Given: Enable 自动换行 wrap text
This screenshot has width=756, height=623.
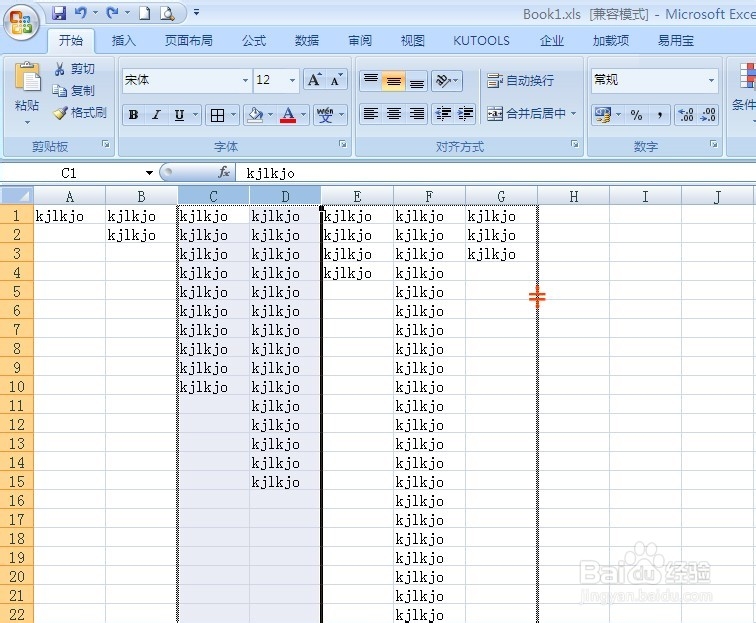Looking at the screenshot, I should 521,81.
